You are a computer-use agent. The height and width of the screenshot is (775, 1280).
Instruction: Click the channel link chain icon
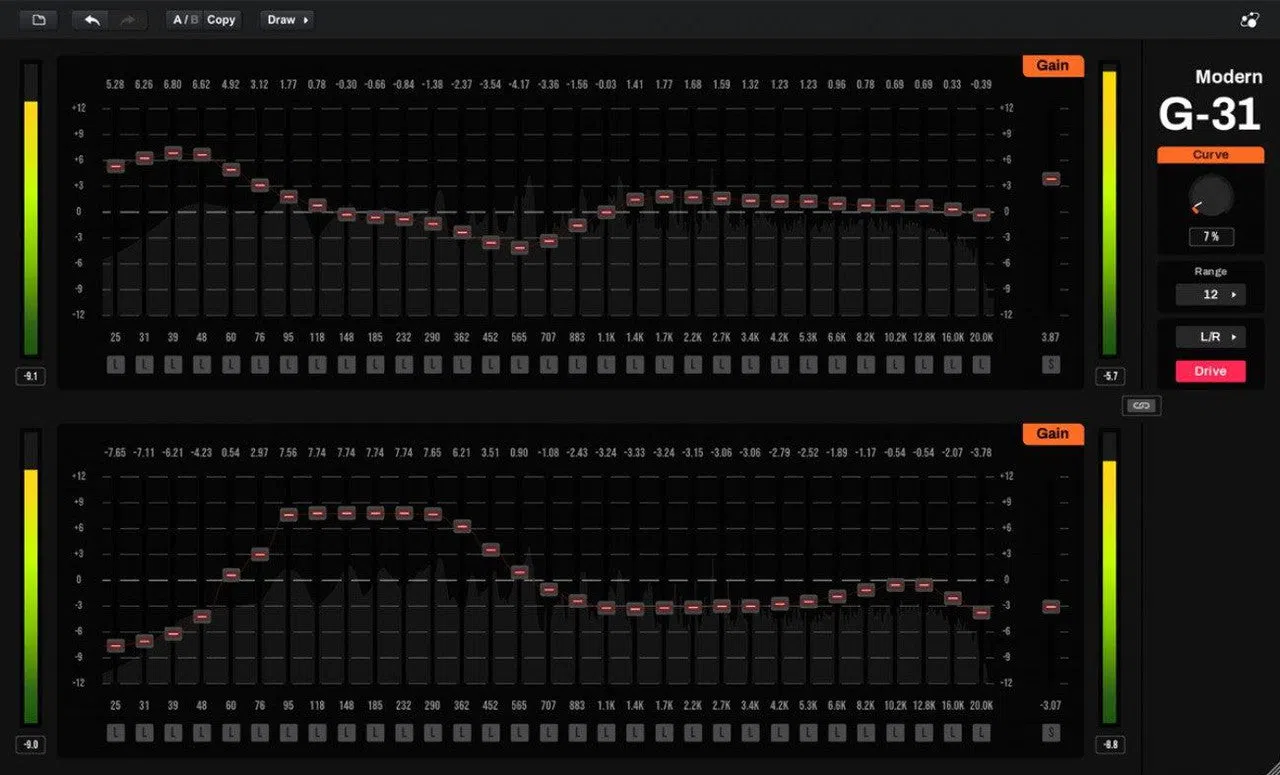(x=1142, y=405)
